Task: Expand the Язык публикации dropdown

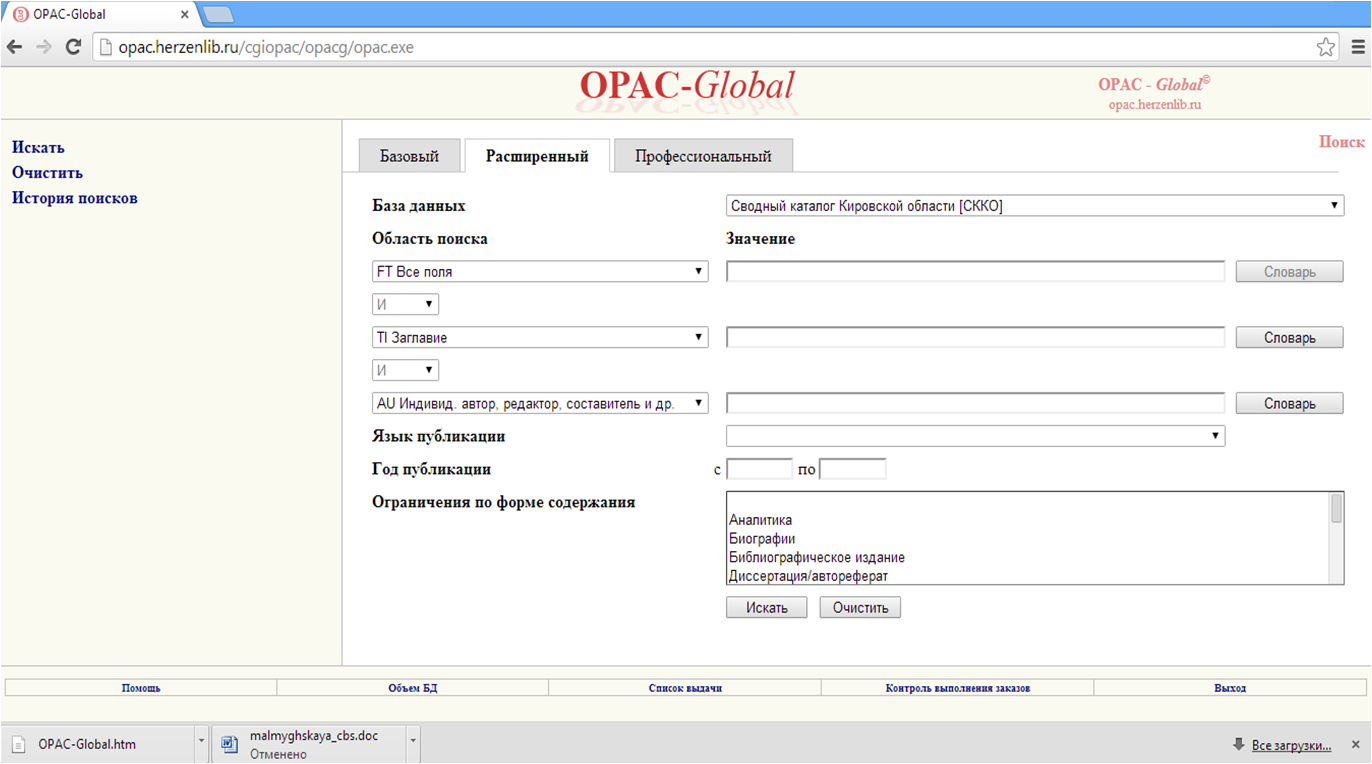Action: click(975, 437)
